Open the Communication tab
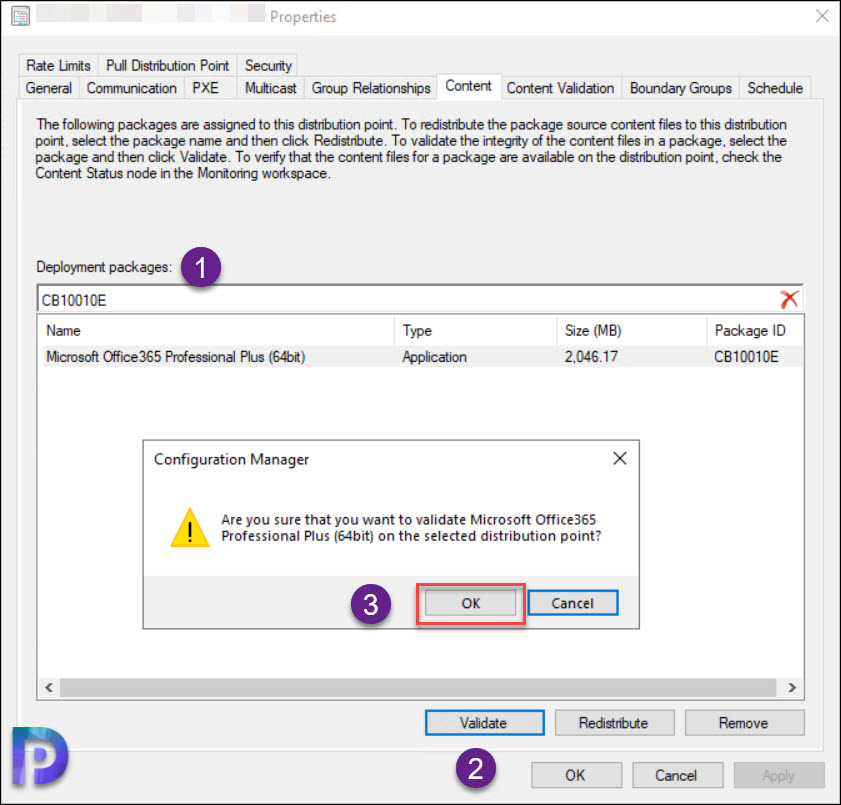Image resolution: width=841 pixels, height=805 pixels. pyautogui.click(x=132, y=88)
